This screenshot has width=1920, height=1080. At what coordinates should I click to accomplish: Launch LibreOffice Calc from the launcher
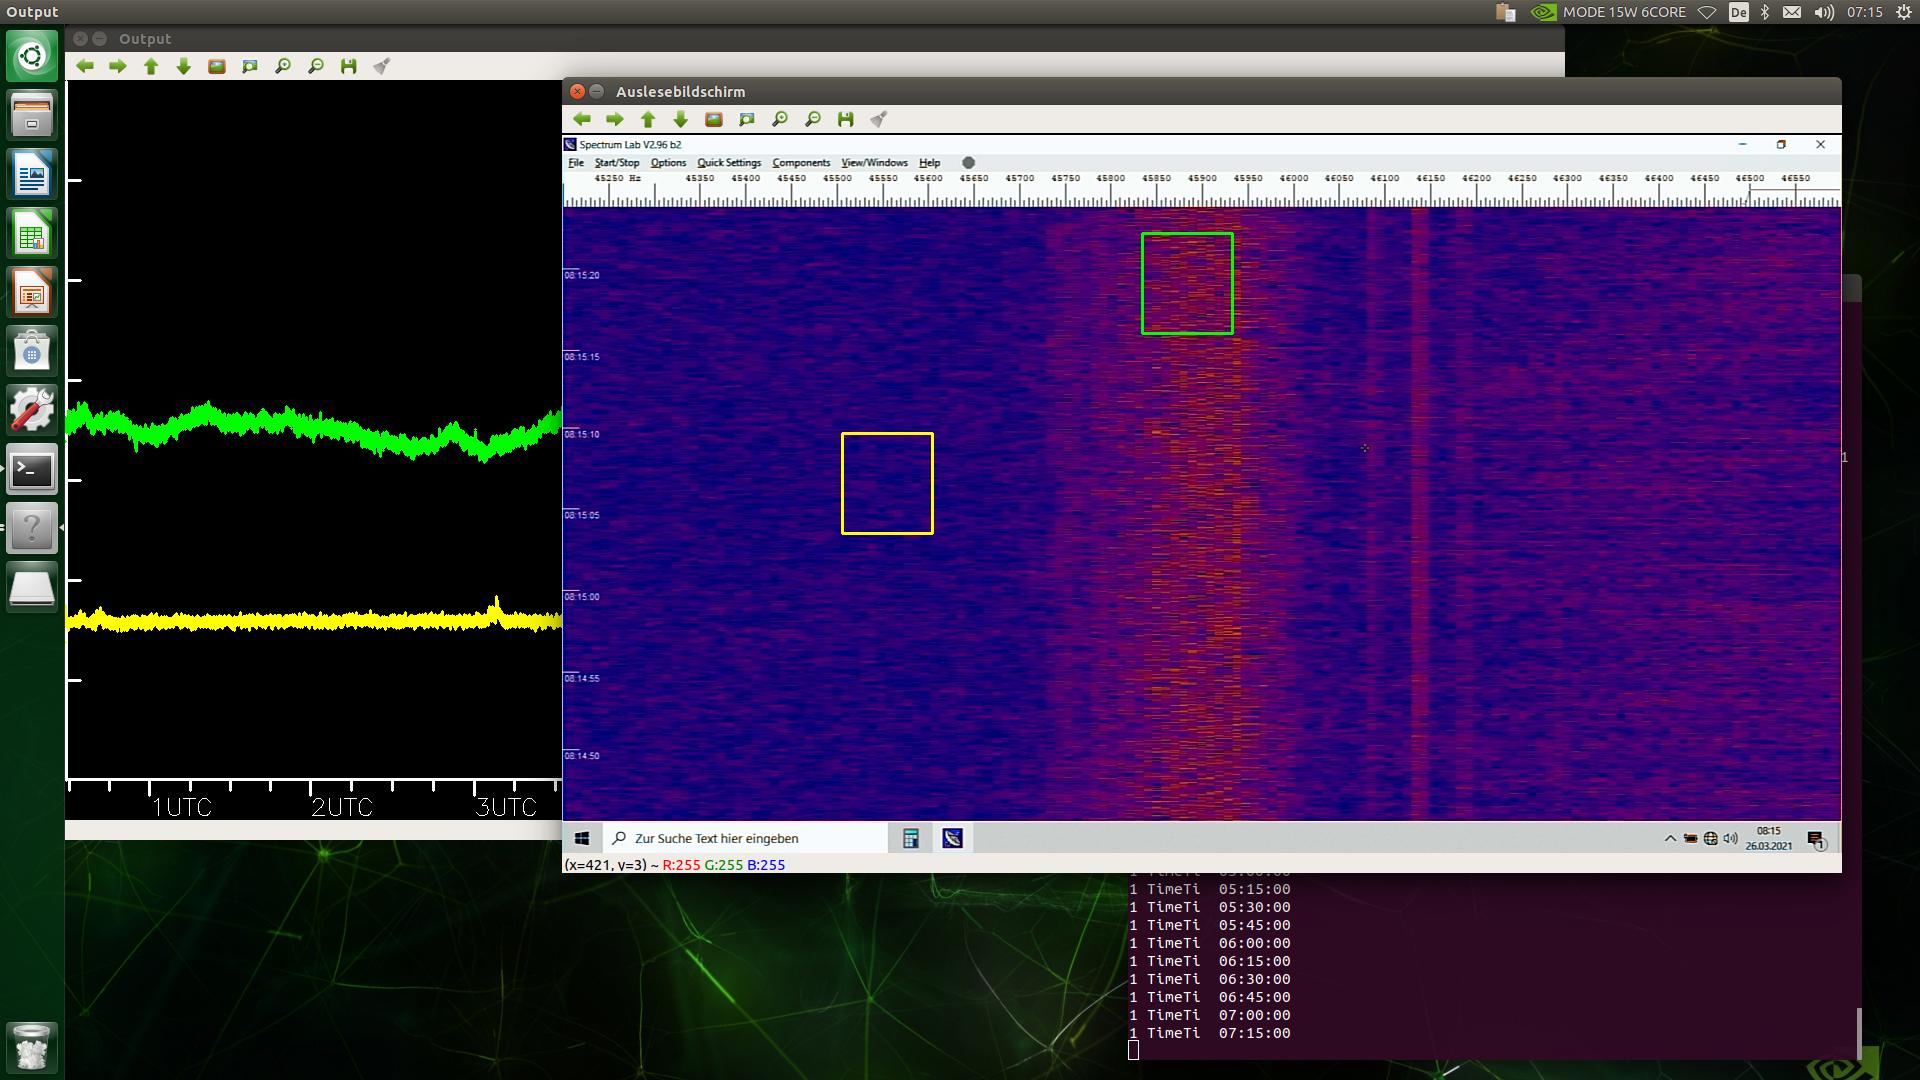click(32, 233)
